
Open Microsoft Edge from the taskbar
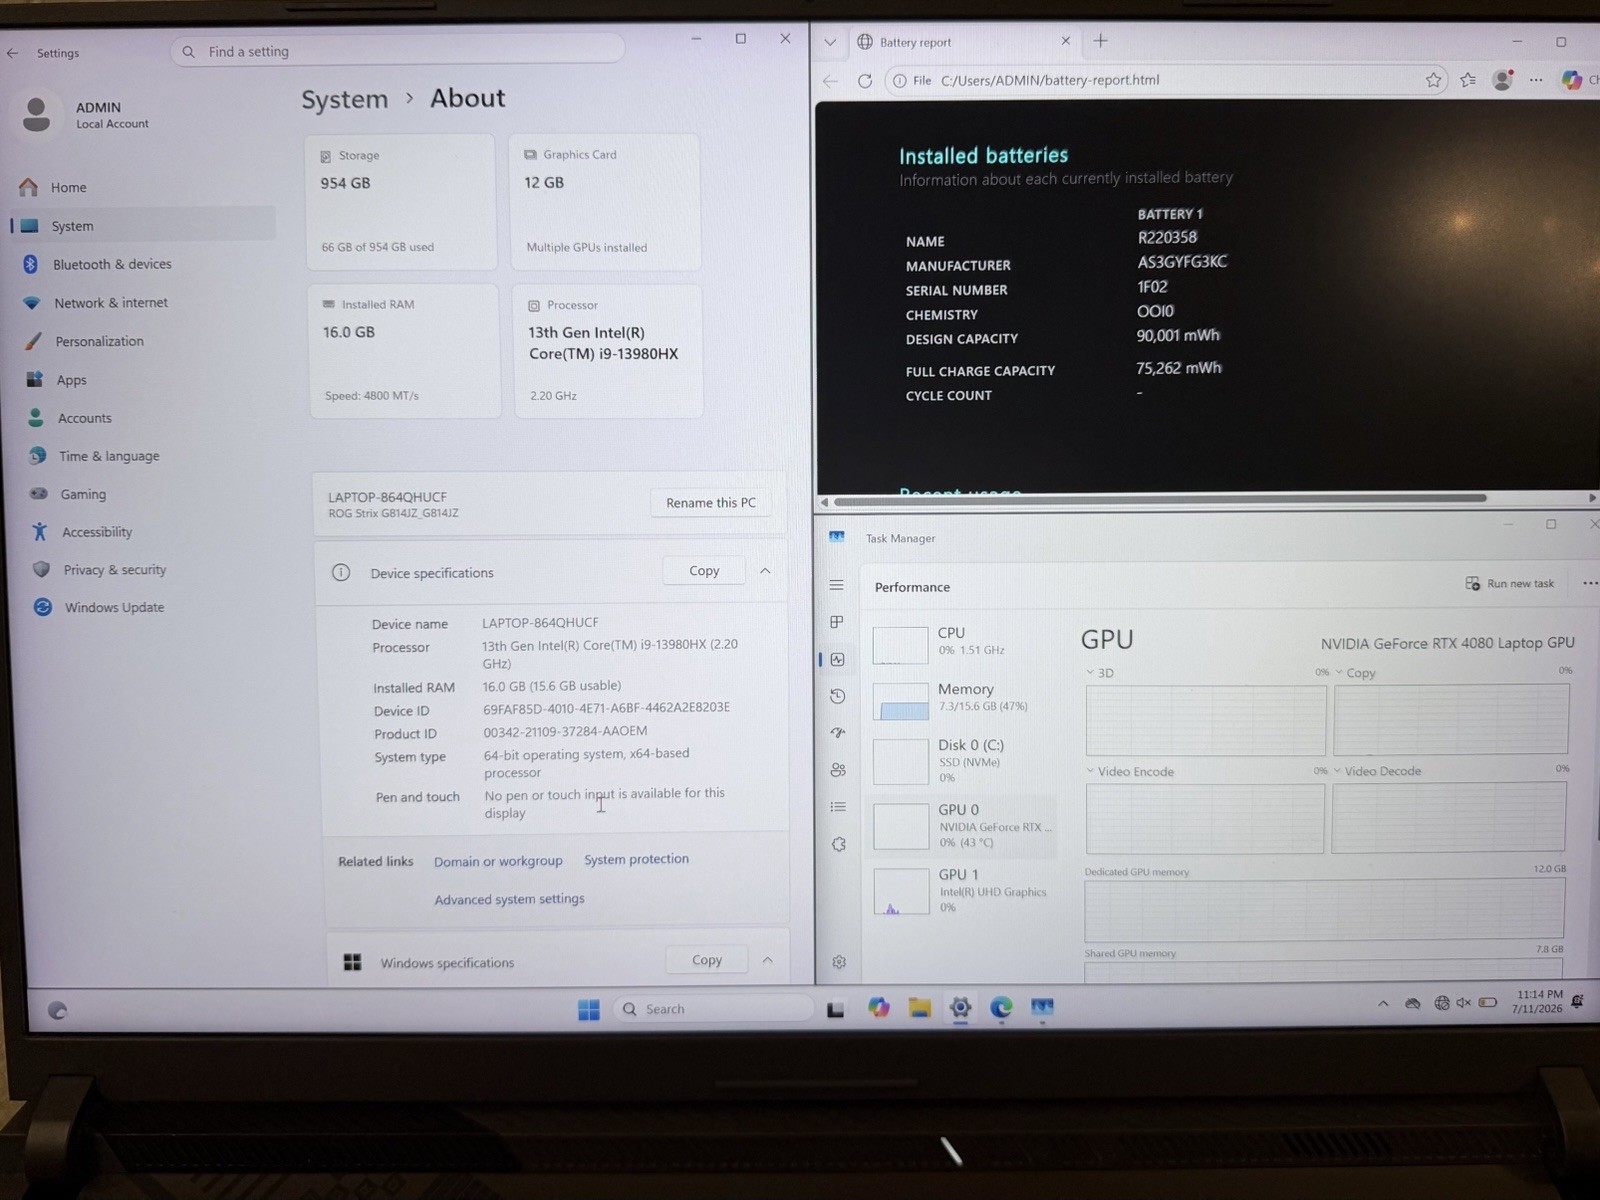coord(1001,1008)
